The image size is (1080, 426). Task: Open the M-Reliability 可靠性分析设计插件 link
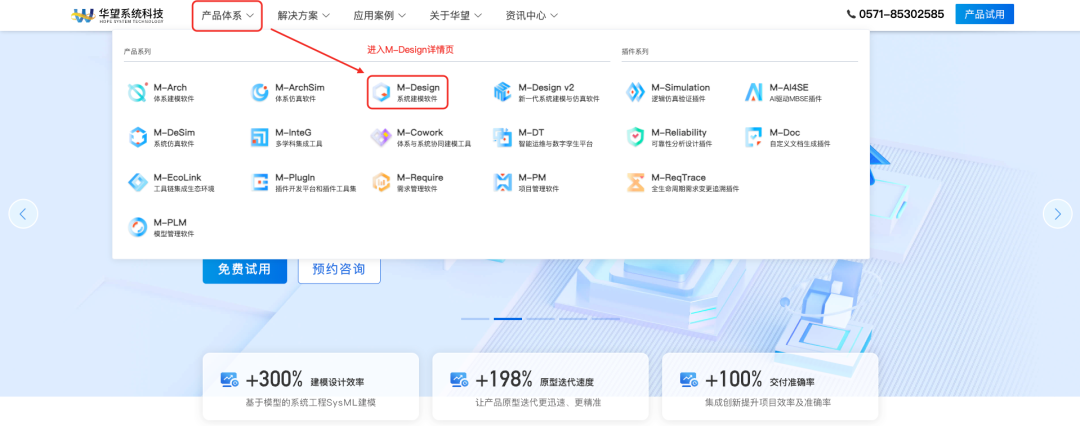(669, 137)
